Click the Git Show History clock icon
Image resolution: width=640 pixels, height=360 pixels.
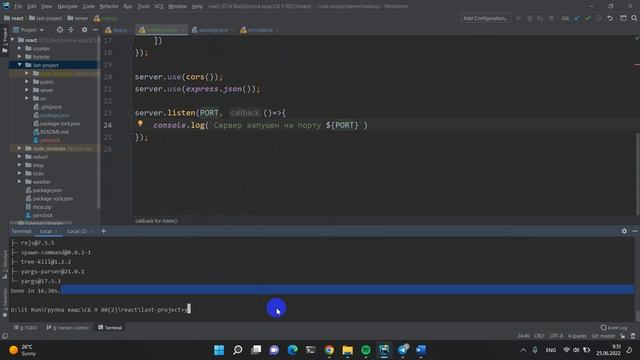599,18
